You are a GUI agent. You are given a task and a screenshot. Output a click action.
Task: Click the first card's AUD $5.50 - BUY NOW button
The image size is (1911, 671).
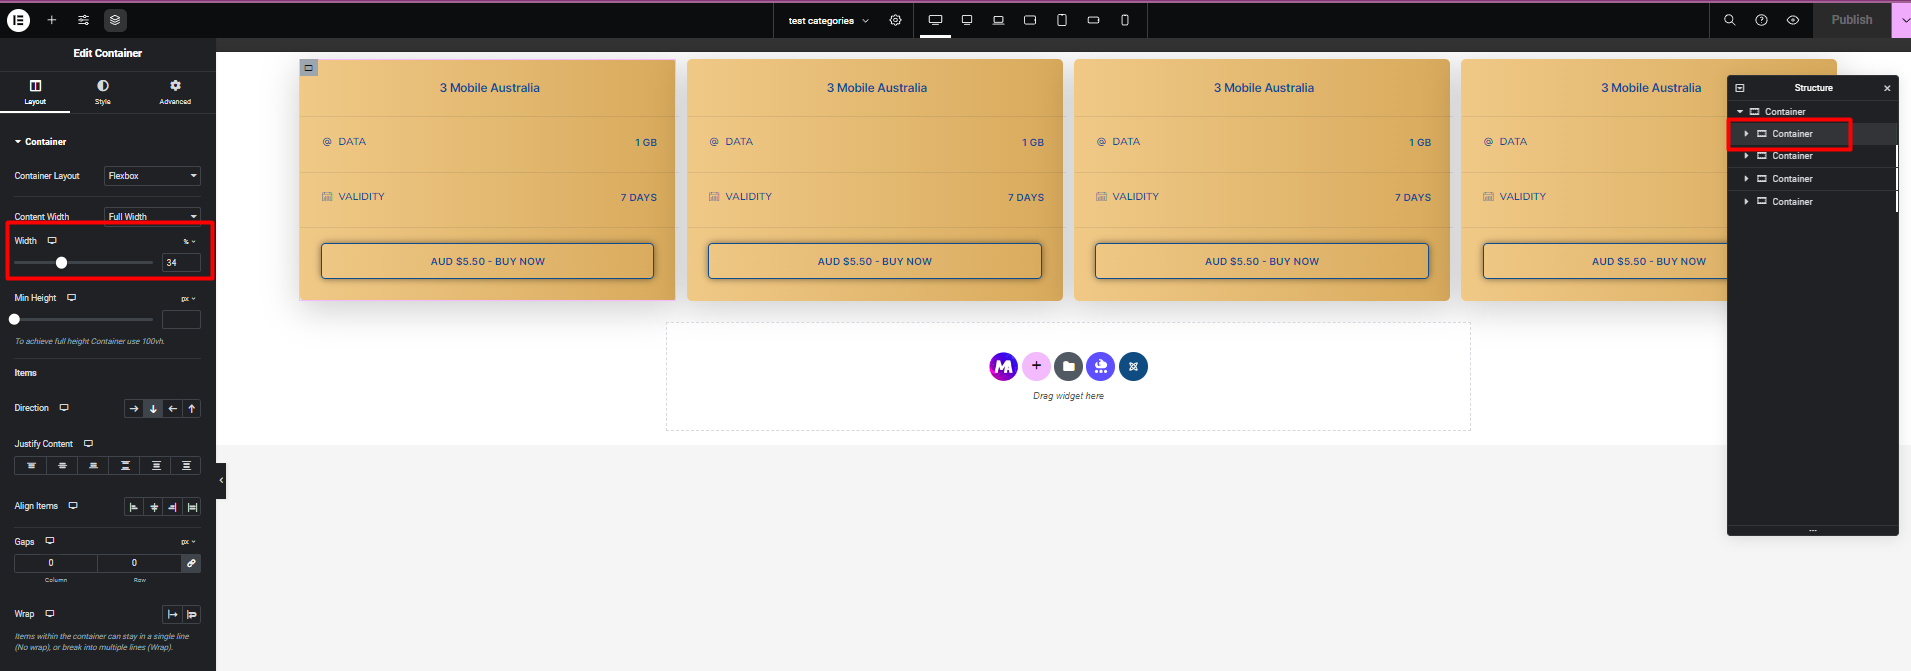pos(487,261)
